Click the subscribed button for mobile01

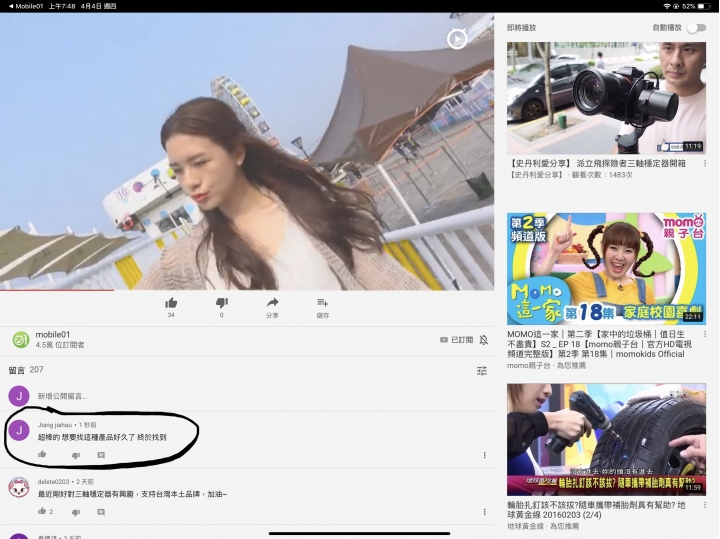coord(456,340)
